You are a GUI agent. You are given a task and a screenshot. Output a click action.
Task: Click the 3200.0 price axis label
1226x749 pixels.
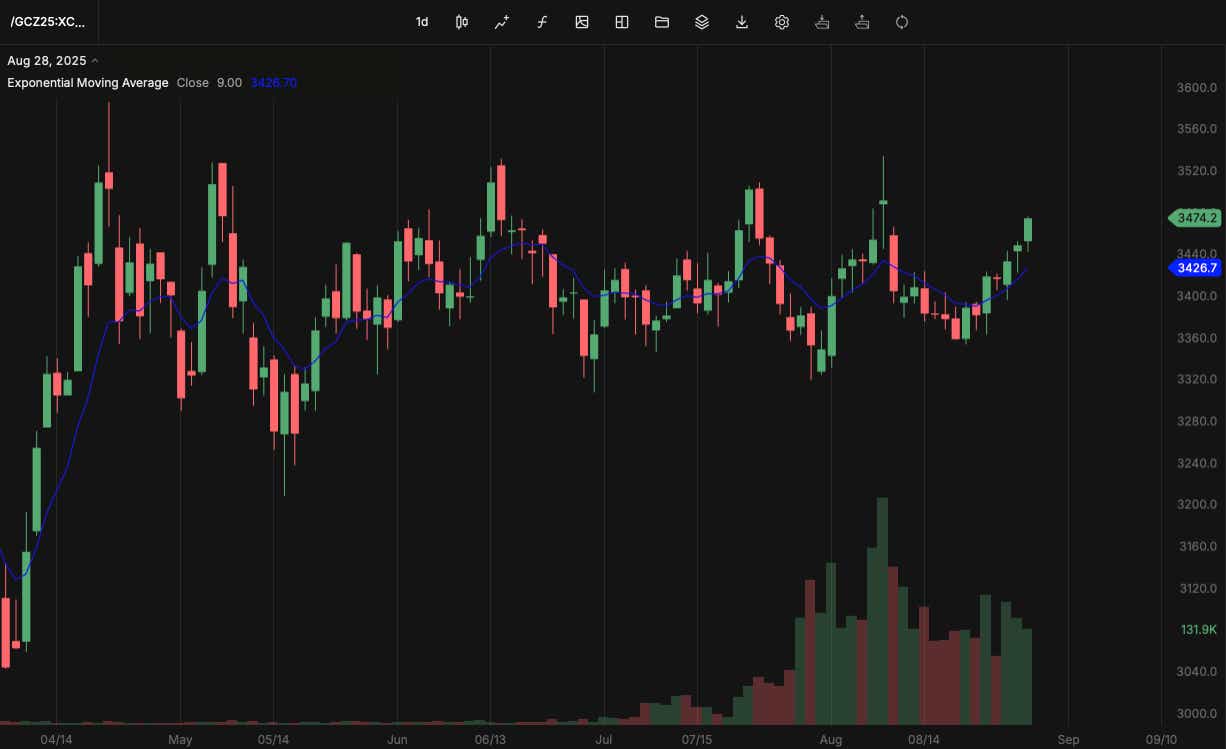[1195, 505]
